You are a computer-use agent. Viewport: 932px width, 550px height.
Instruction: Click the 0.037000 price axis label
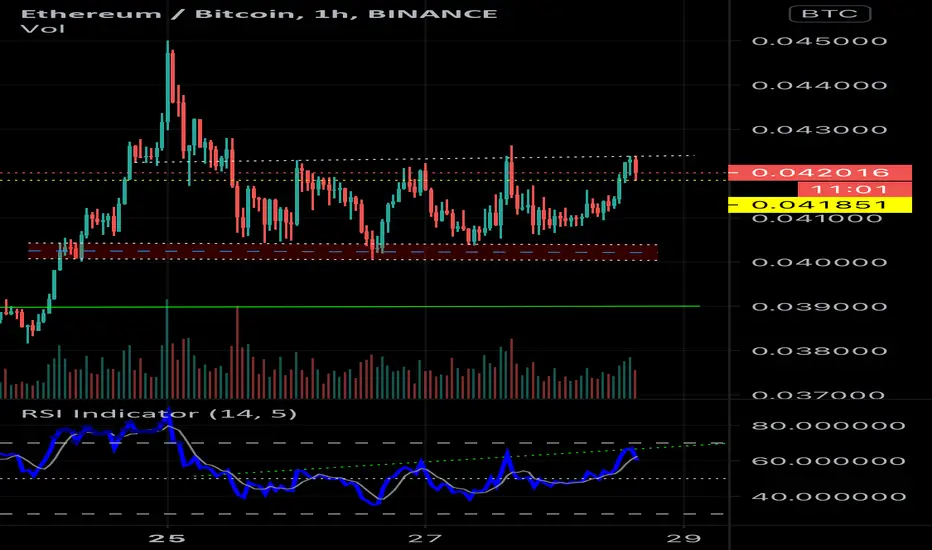[820, 395]
